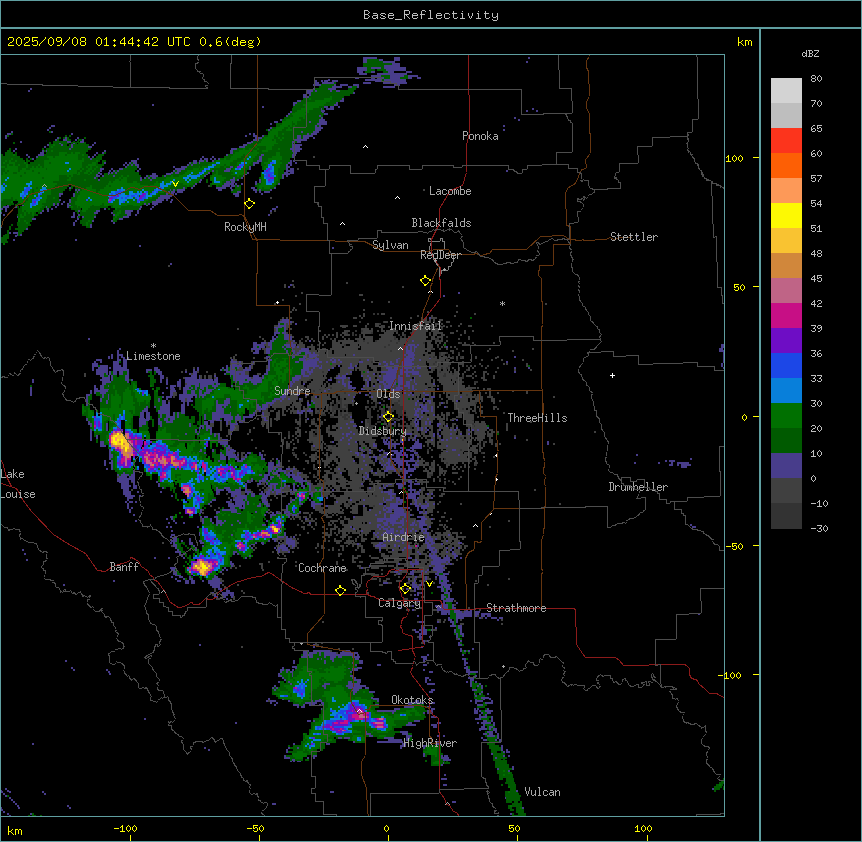Click the Innisfail town label
The height and width of the screenshot is (842, 862).
pyautogui.click(x=415, y=326)
